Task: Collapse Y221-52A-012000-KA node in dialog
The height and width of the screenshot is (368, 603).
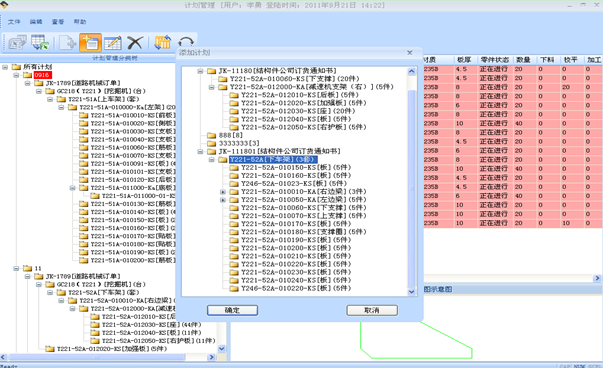Action: 211,87
